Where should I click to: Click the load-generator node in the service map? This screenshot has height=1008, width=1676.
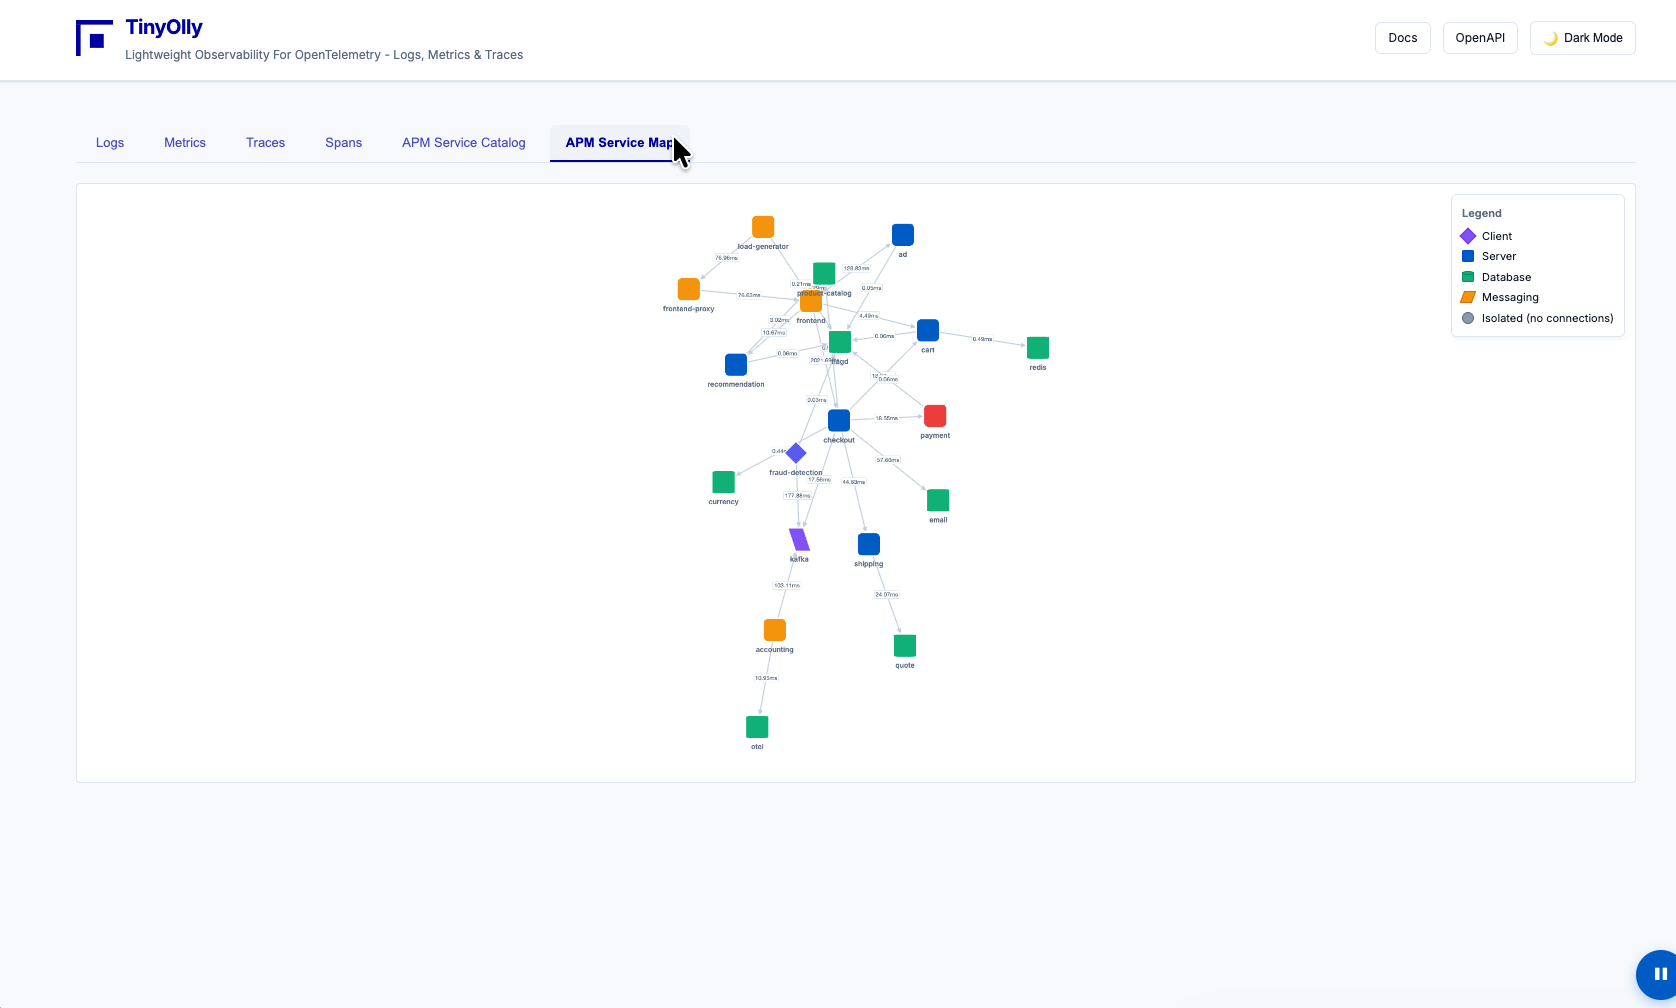pyautogui.click(x=763, y=227)
